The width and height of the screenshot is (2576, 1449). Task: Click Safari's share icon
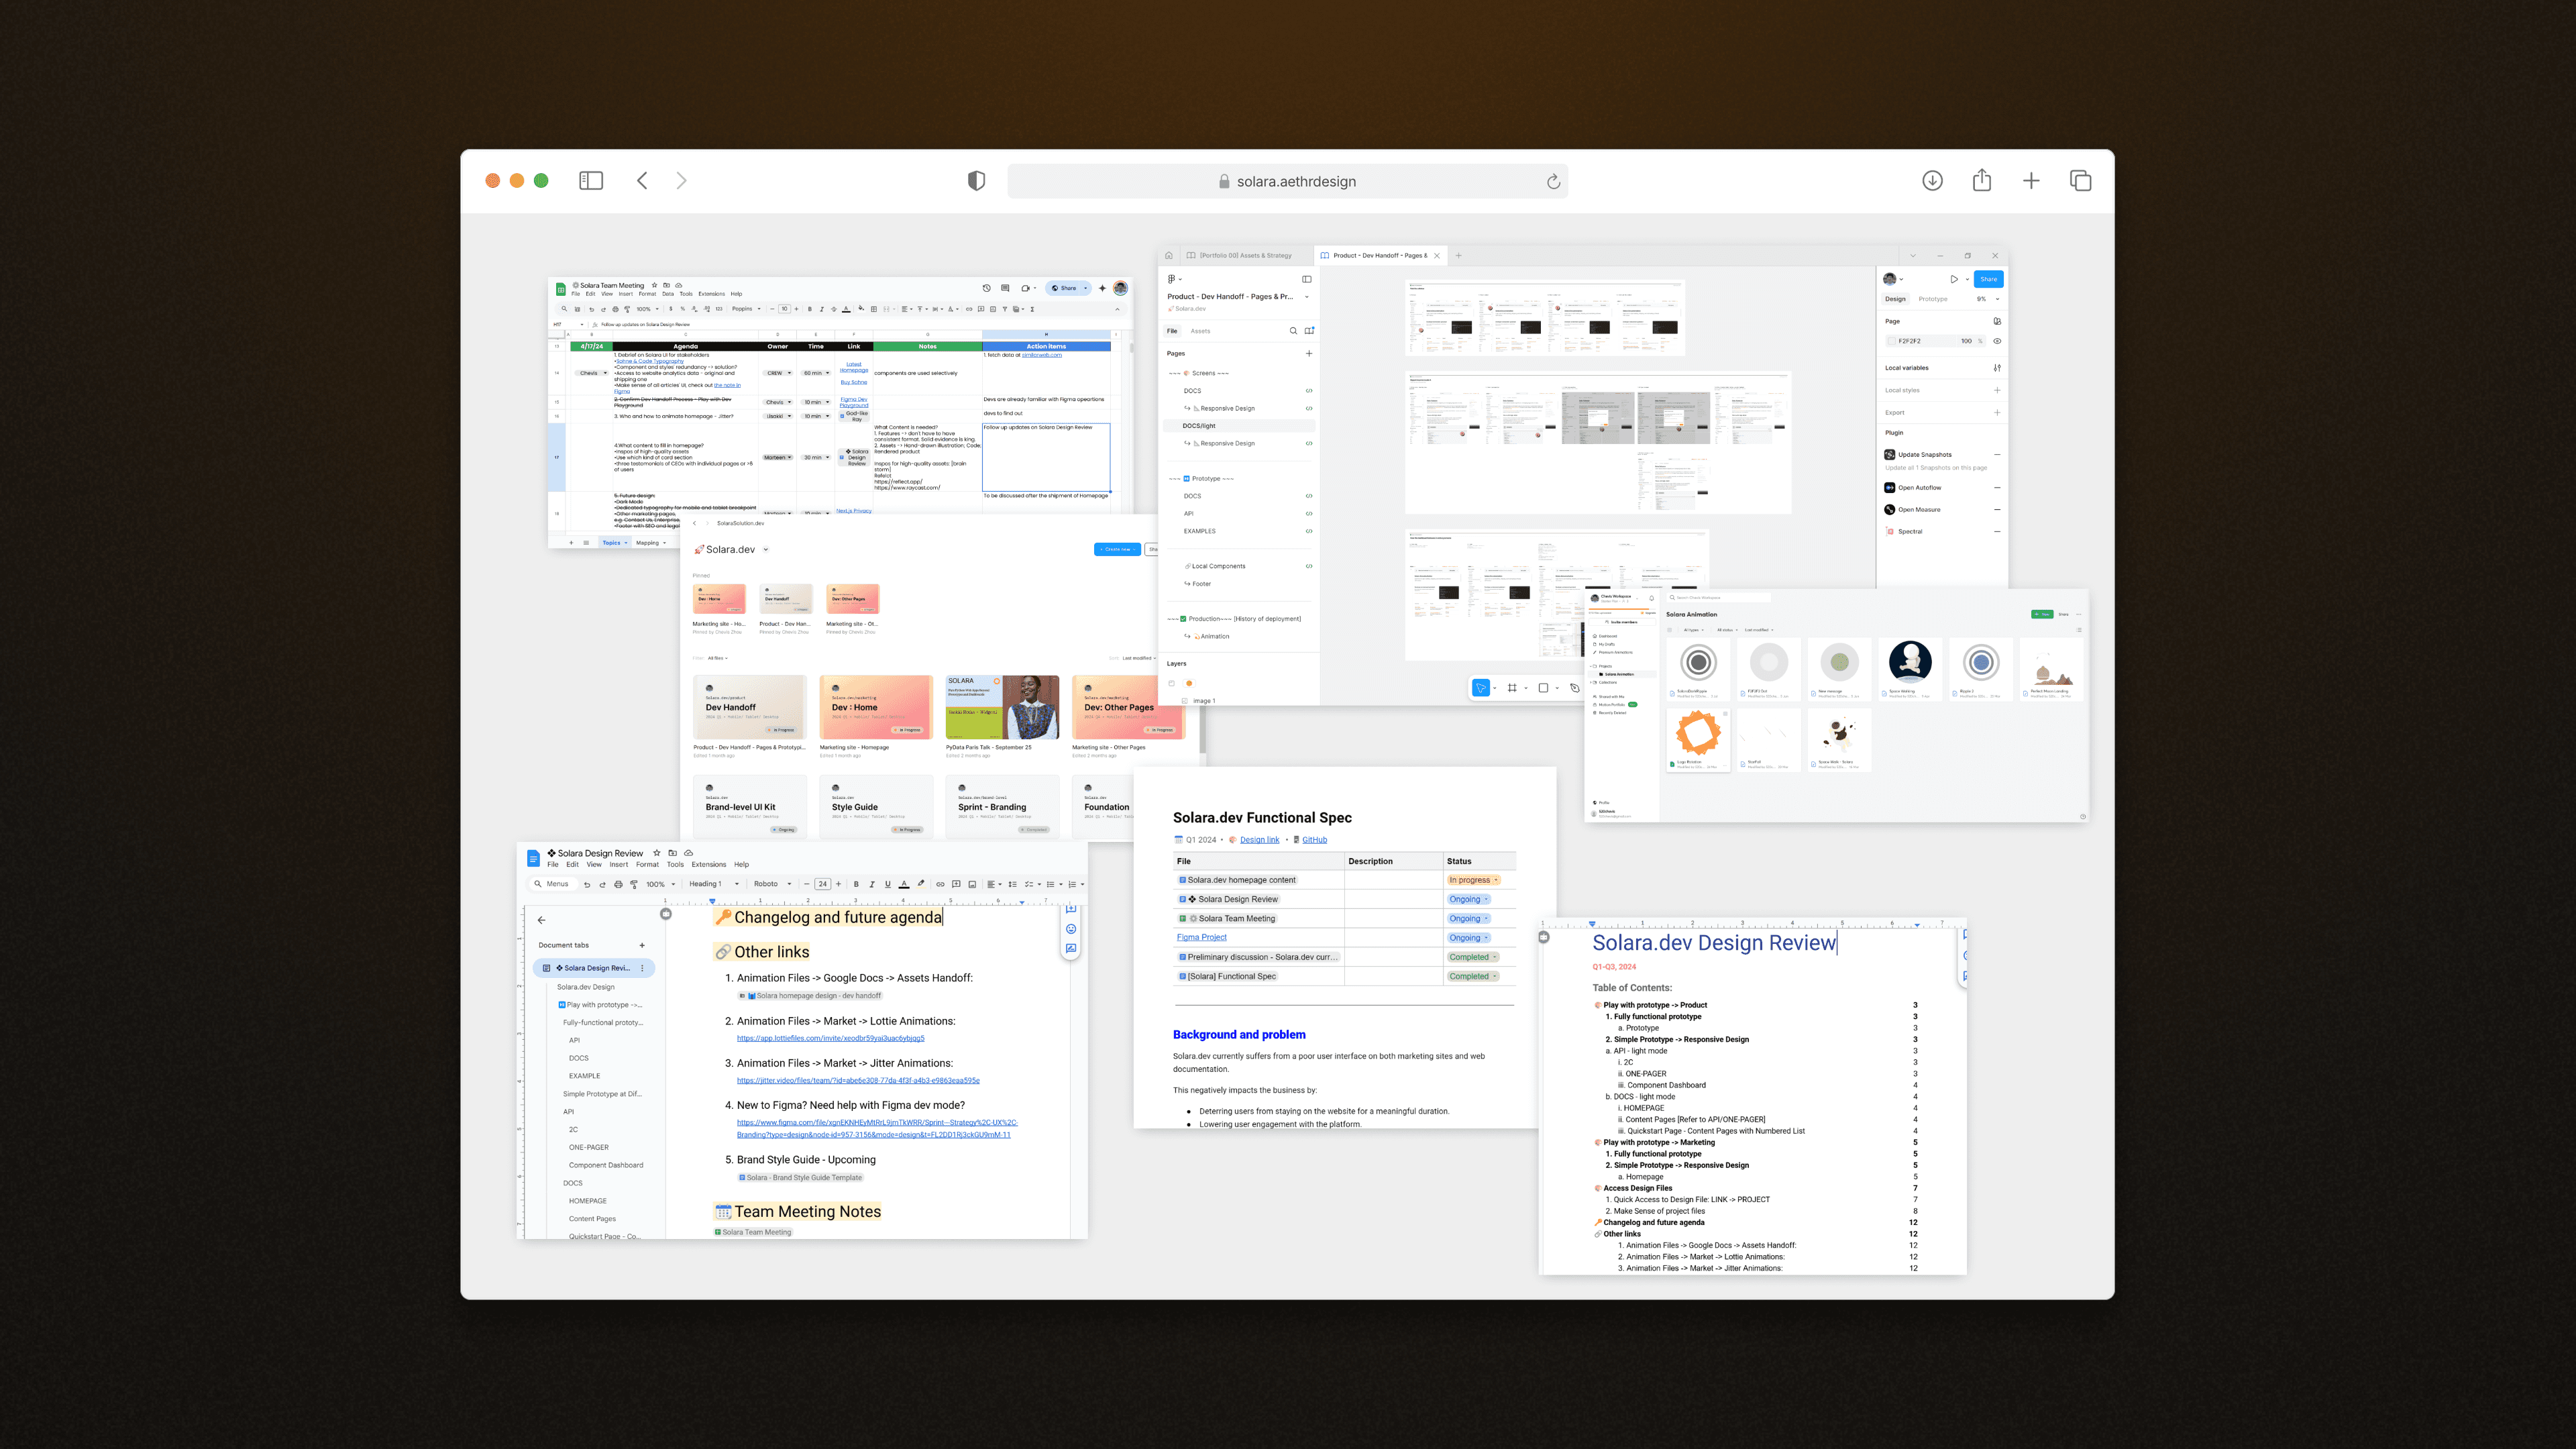pos(1981,181)
